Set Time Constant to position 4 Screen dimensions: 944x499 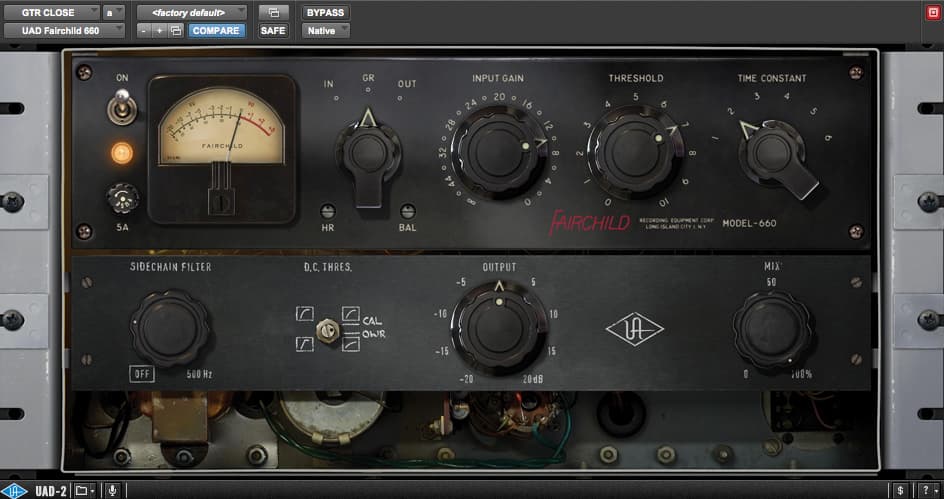click(x=786, y=96)
